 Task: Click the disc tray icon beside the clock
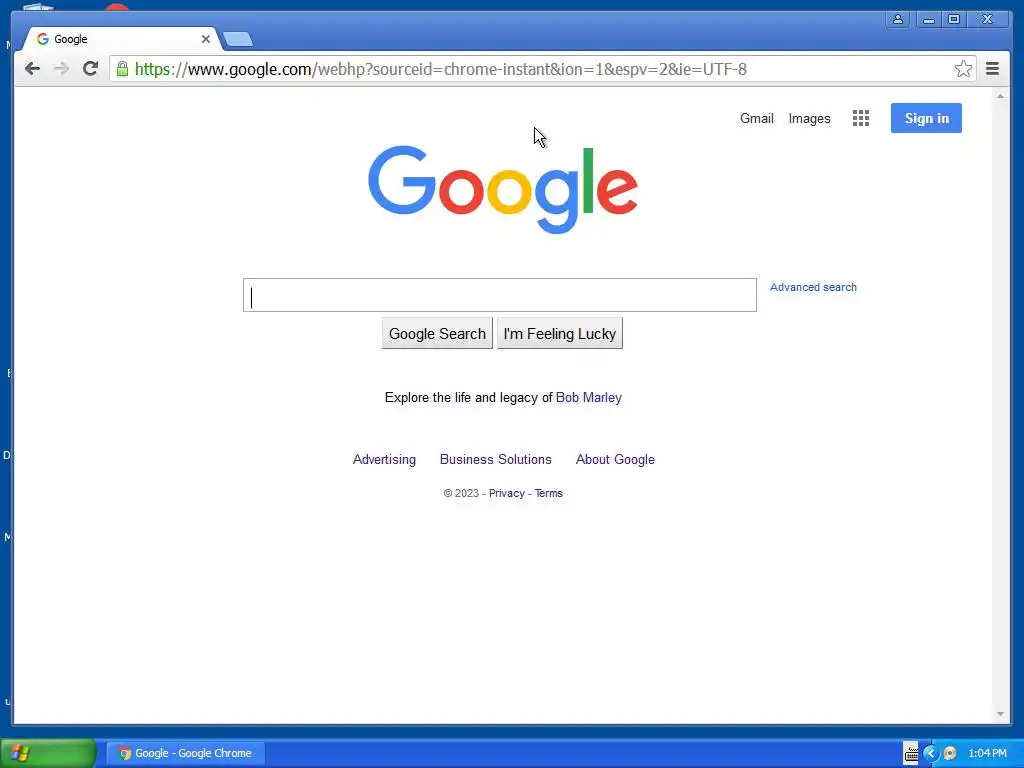(950, 753)
